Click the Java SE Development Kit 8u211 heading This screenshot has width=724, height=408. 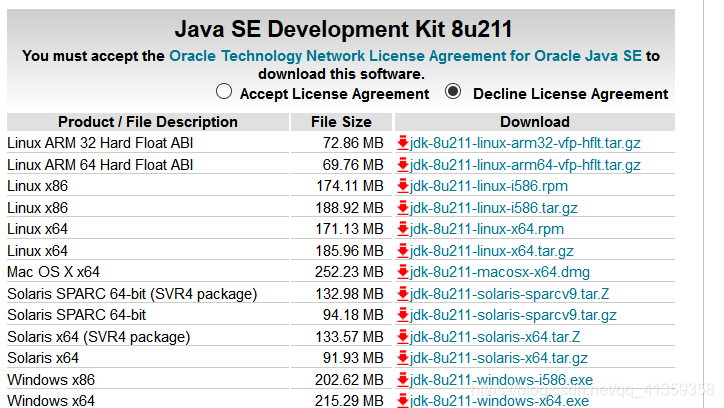pos(344,29)
